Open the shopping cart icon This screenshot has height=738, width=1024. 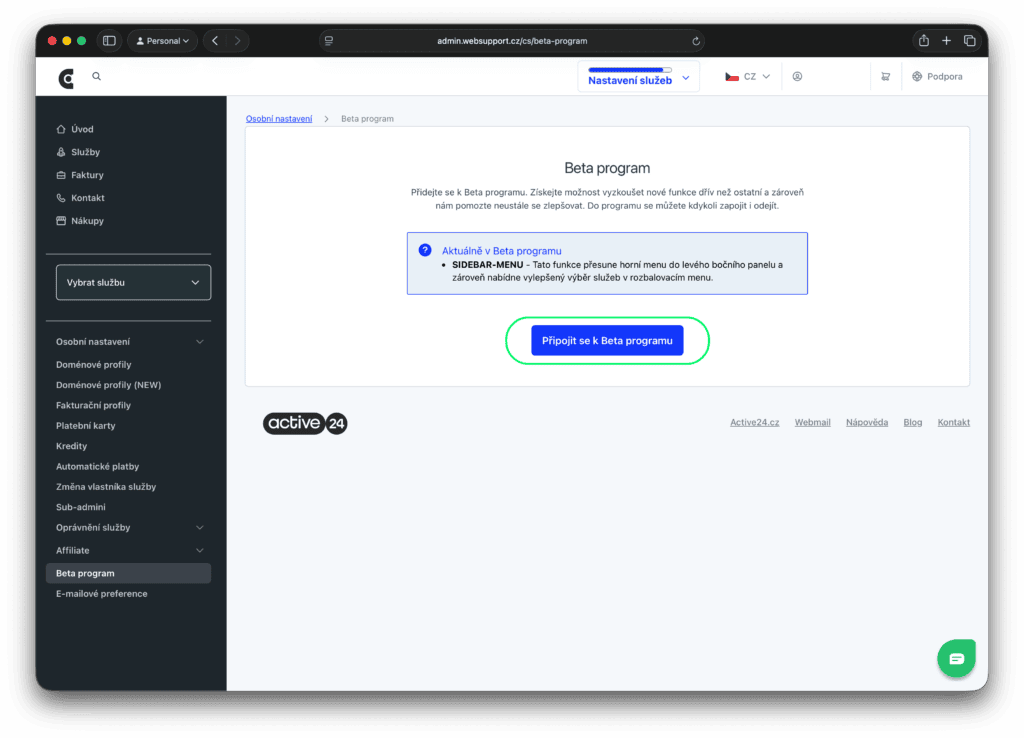tap(884, 76)
